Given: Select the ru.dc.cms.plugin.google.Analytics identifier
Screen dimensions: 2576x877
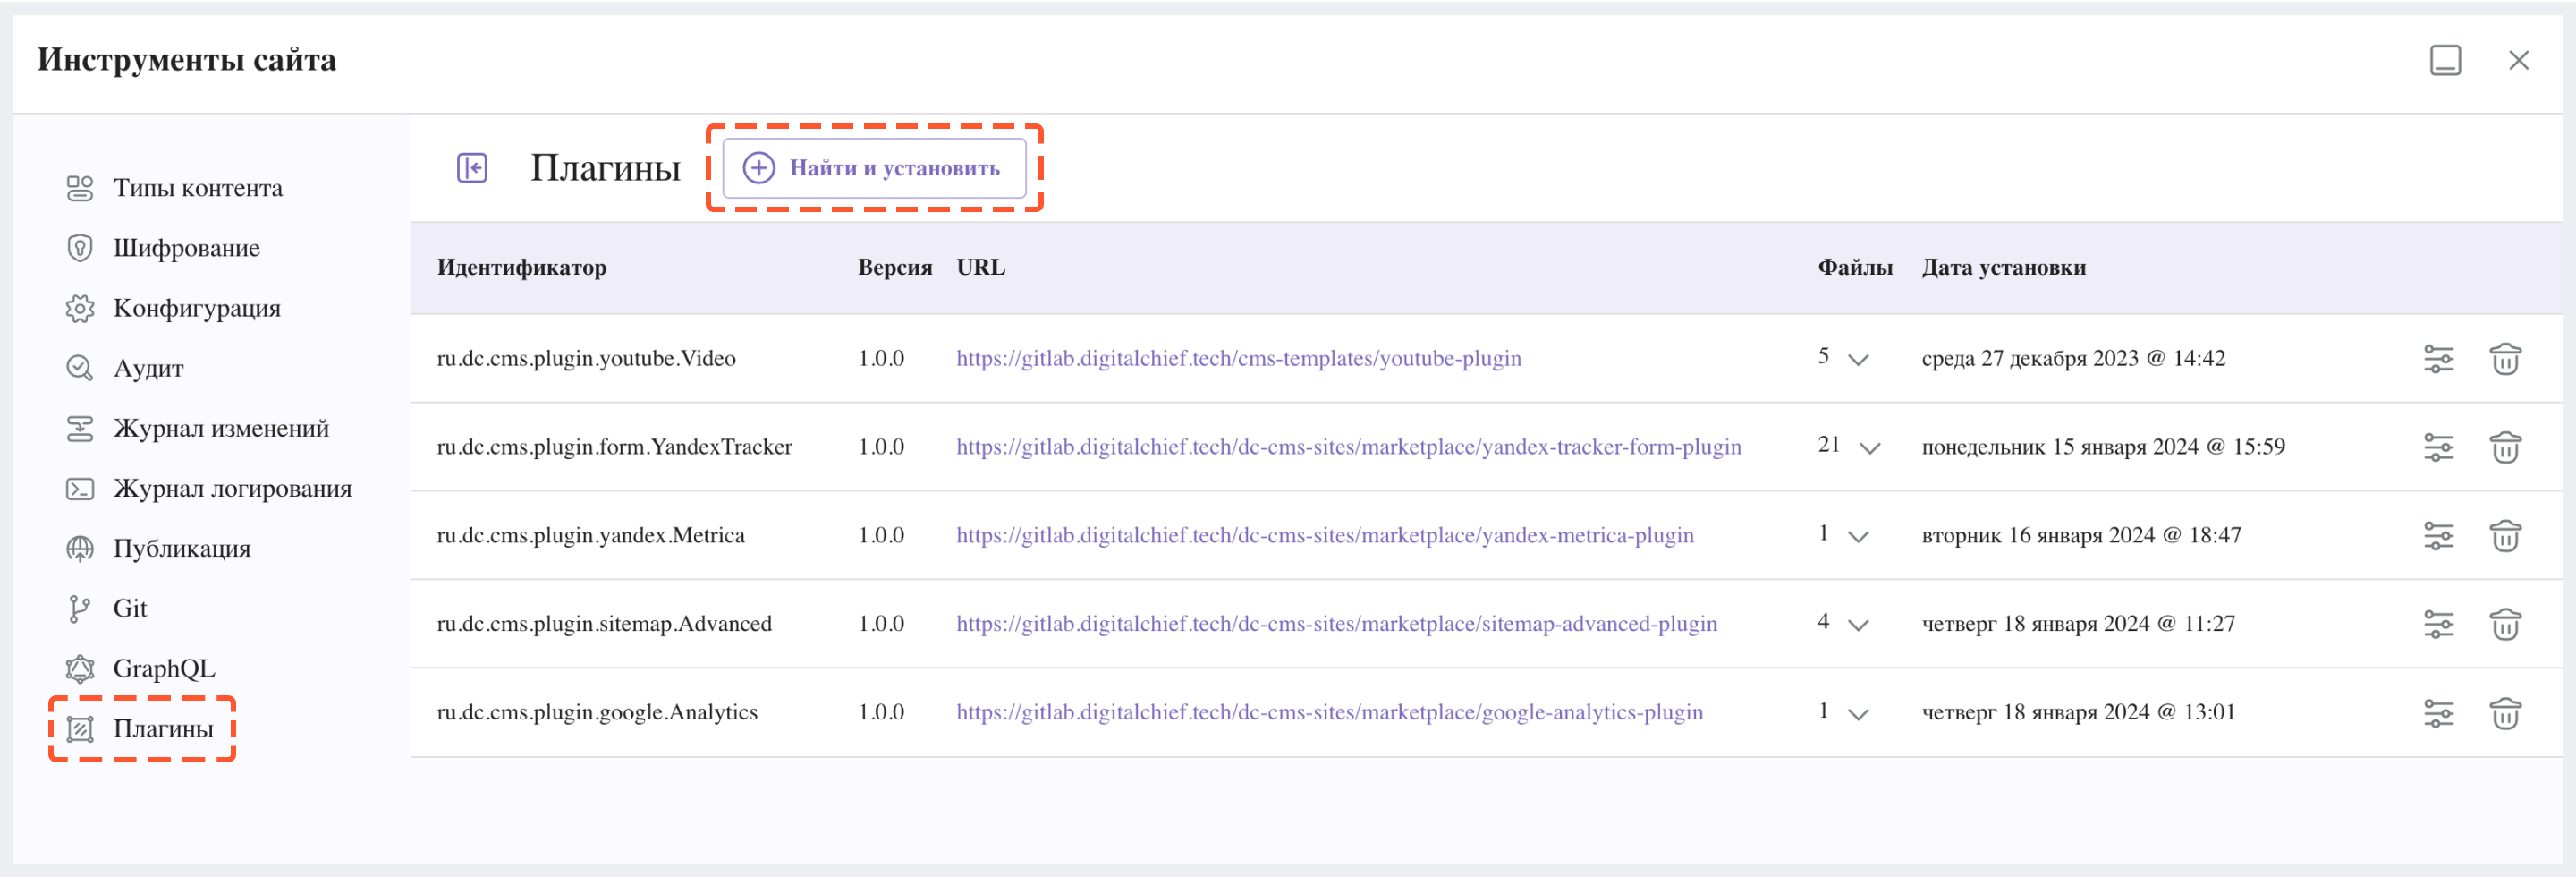Looking at the screenshot, I should pos(597,713).
